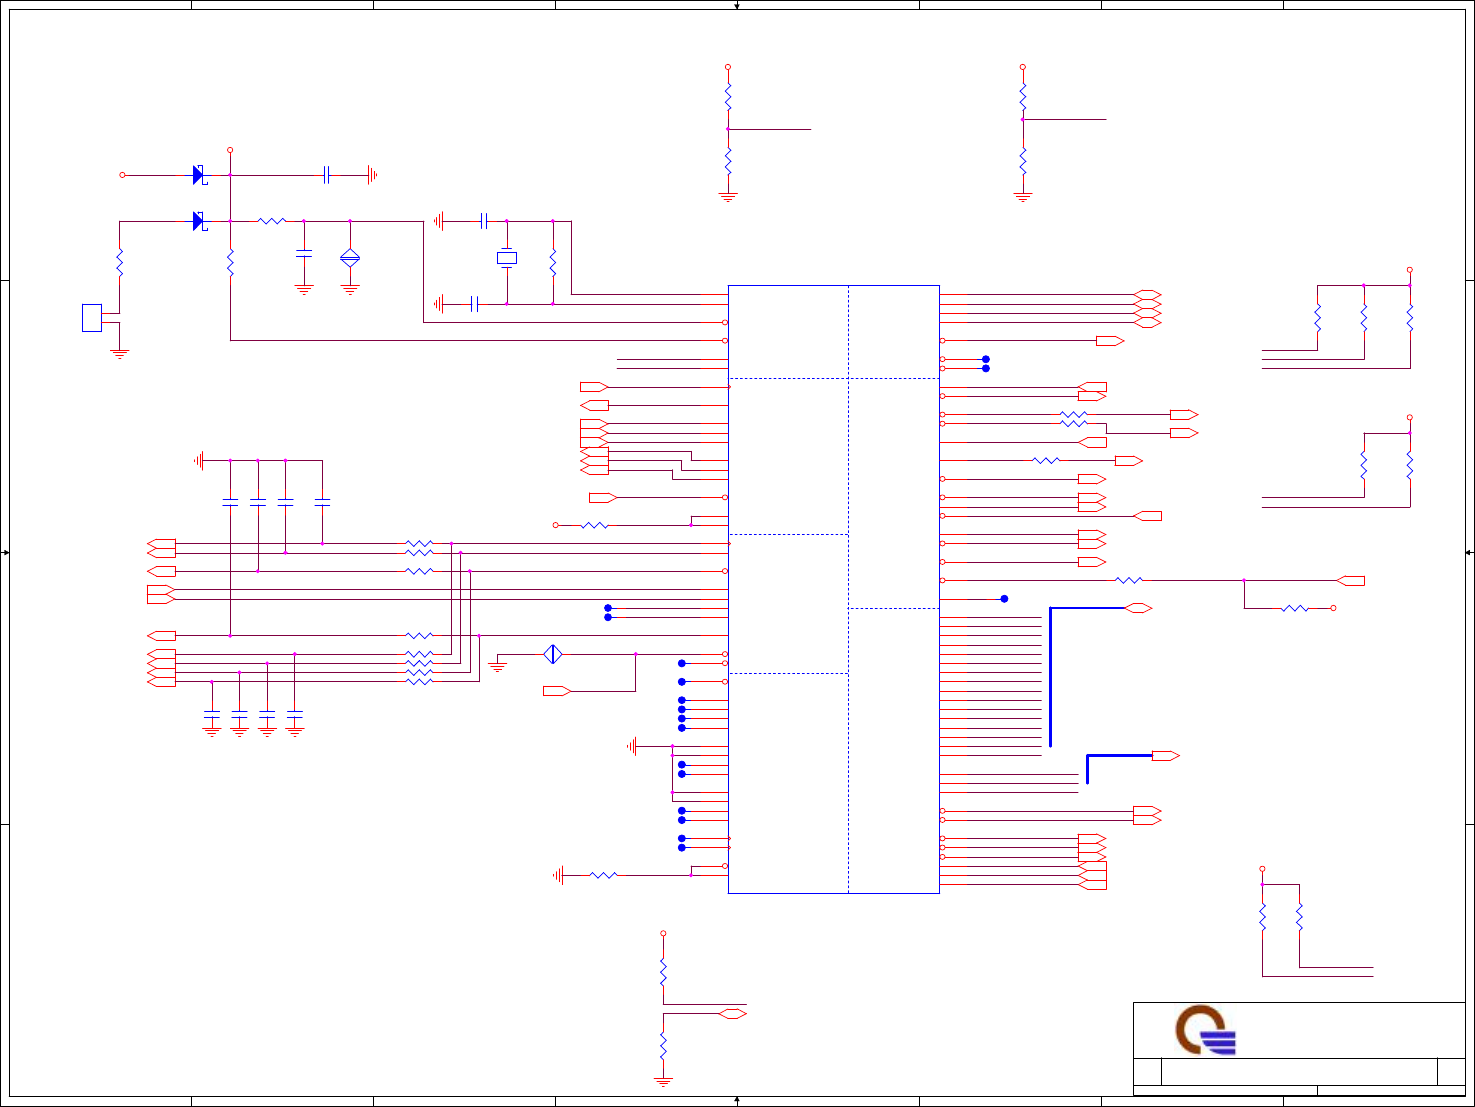Select the crystal oscillator symbol

point(507,258)
